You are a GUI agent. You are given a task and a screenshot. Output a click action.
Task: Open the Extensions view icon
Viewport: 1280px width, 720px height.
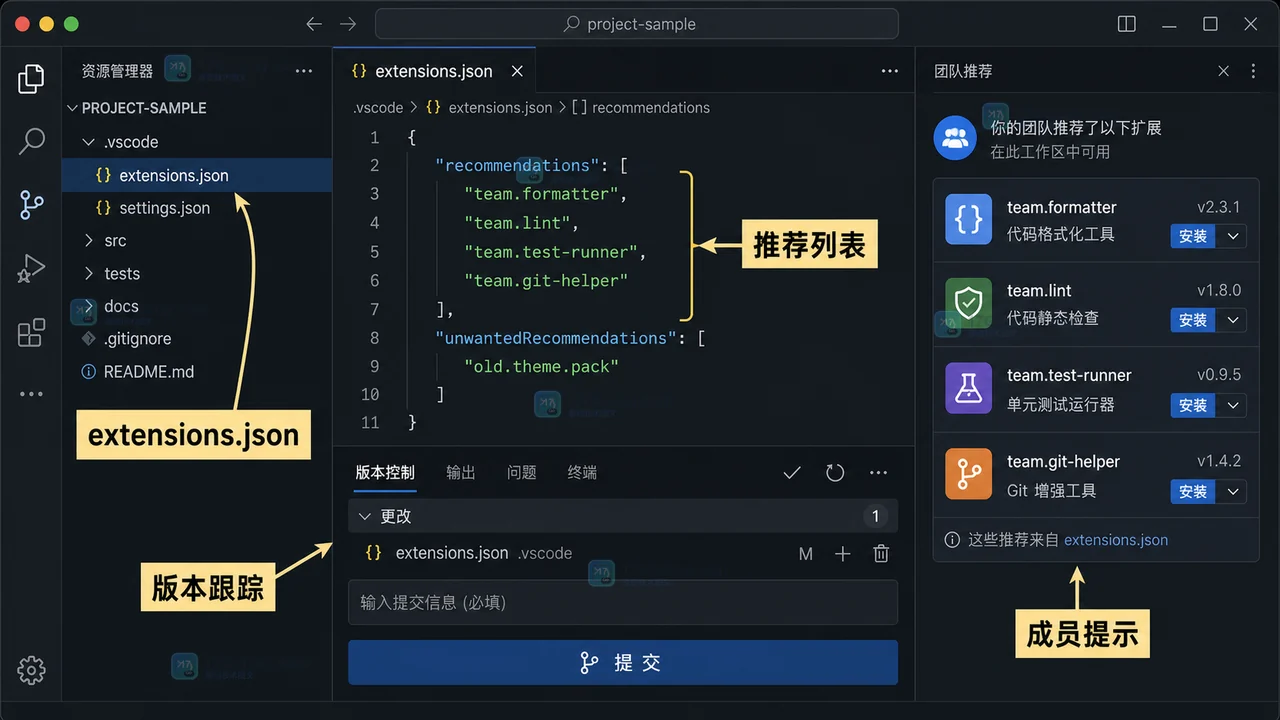tap(31, 332)
